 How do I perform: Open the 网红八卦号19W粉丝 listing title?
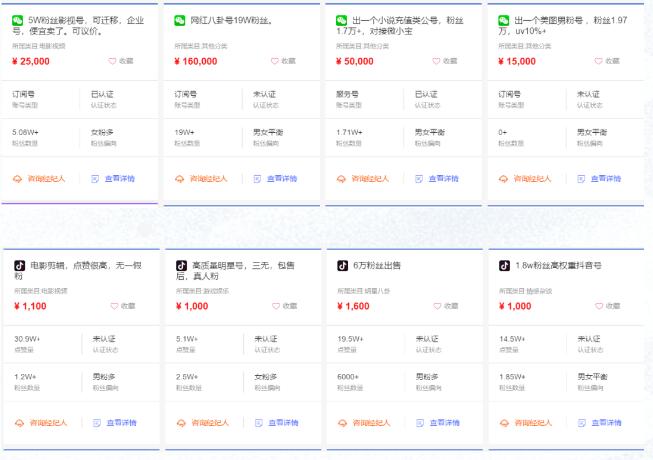pyautogui.click(x=232, y=20)
